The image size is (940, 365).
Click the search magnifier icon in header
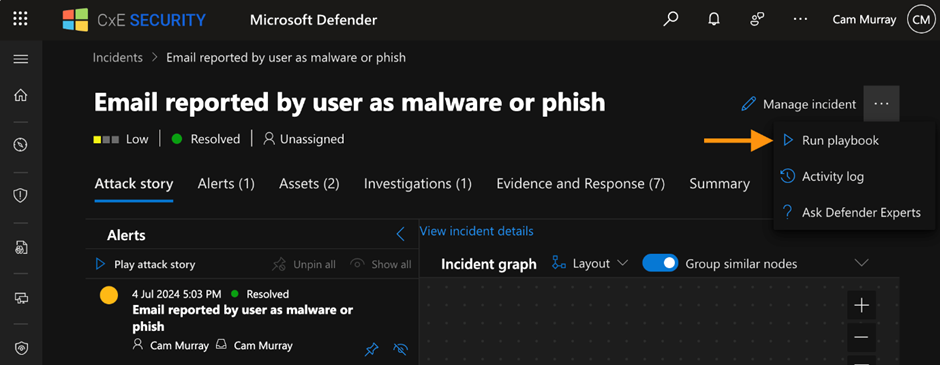(670, 19)
